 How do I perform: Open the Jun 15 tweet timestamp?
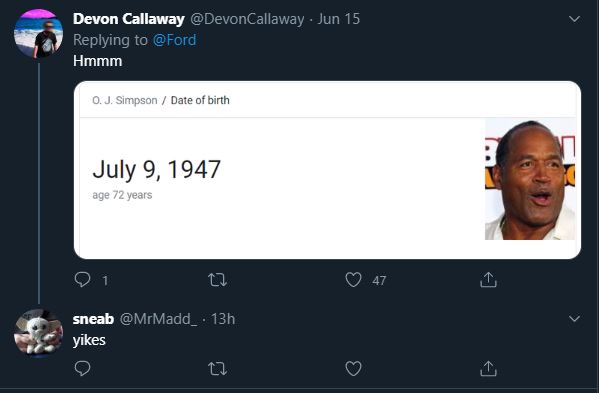click(x=339, y=19)
